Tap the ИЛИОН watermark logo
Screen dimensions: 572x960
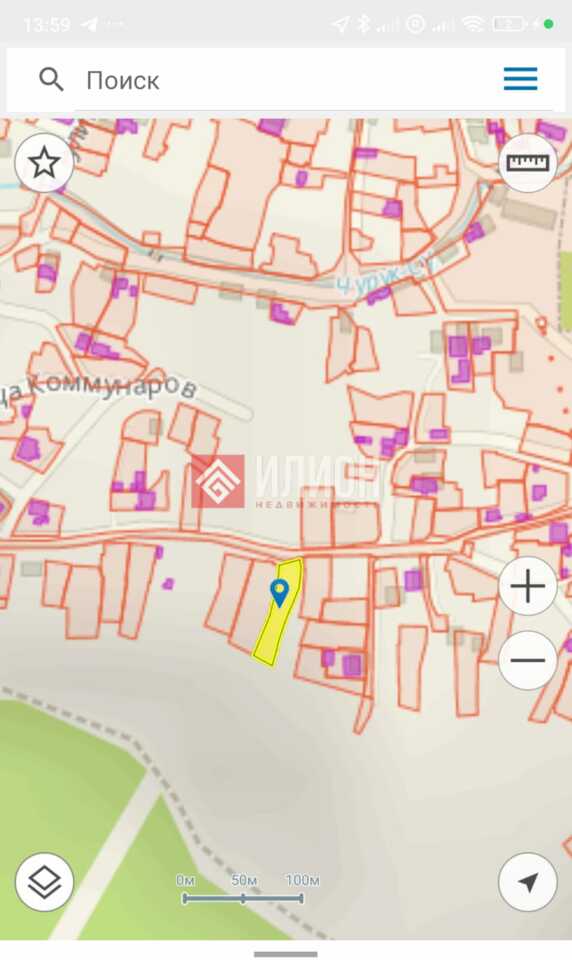(288, 482)
